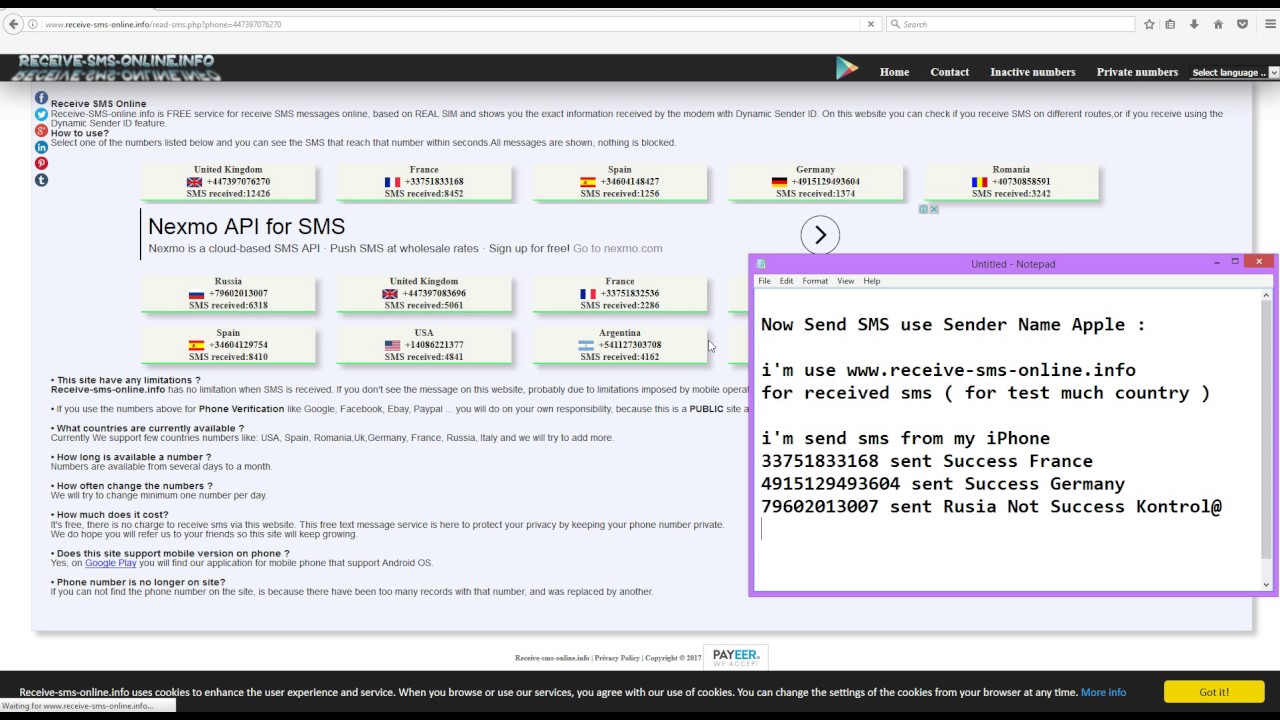This screenshot has height=720, width=1280.
Task: Select Spain number +34604148427
Action: (620, 182)
